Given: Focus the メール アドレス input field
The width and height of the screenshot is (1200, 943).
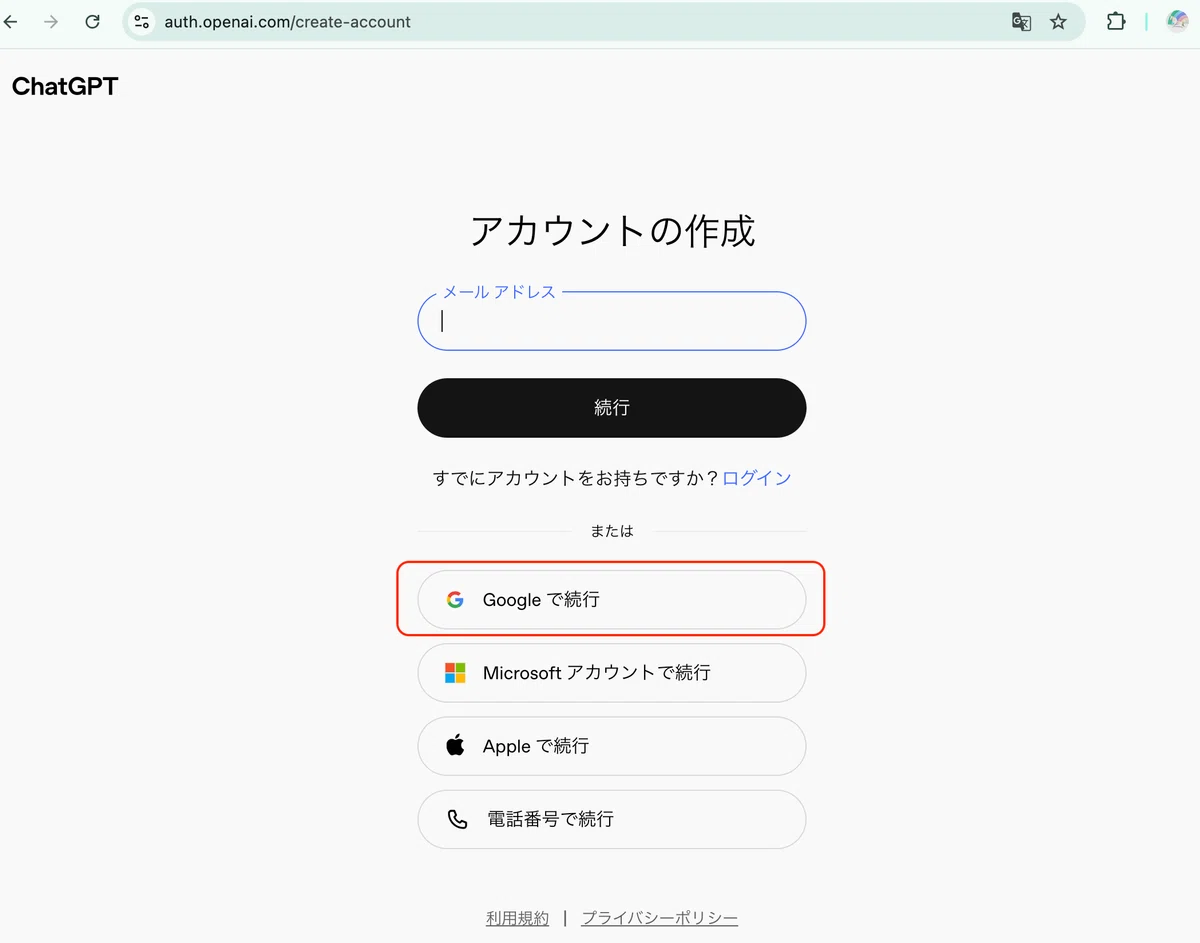Looking at the screenshot, I should pos(612,321).
